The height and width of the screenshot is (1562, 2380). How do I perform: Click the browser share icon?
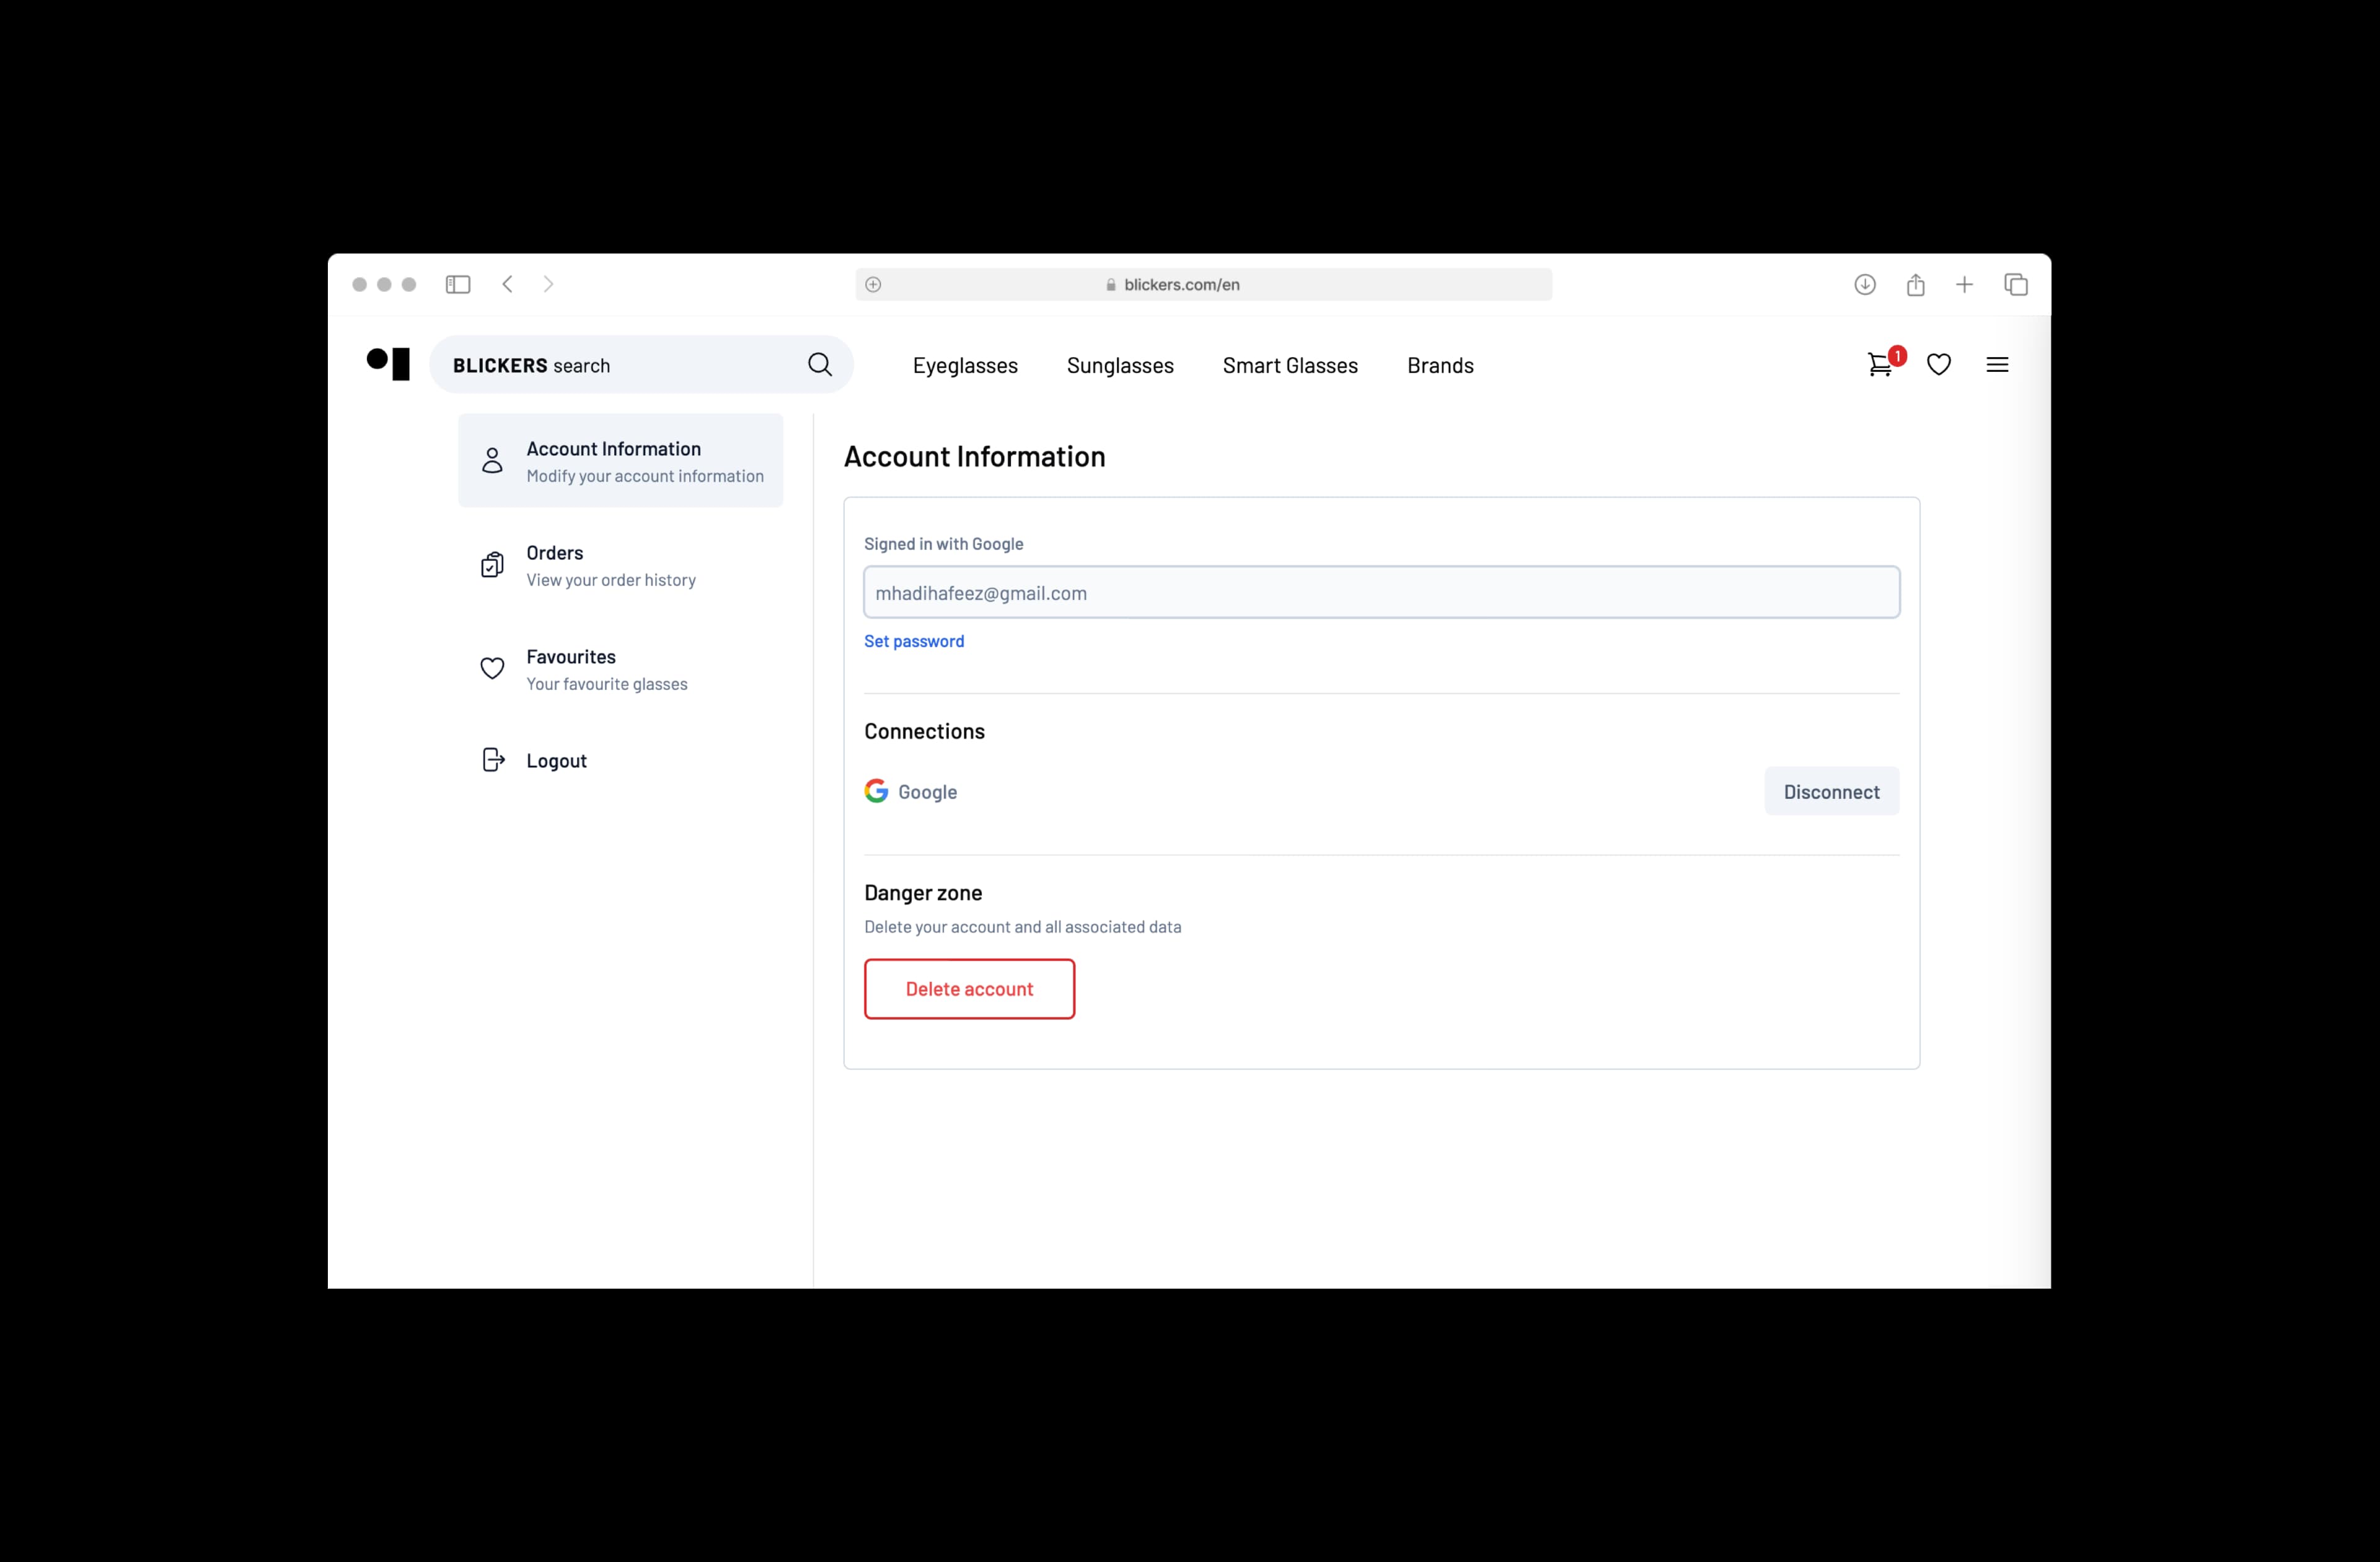[x=1915, y=285]
